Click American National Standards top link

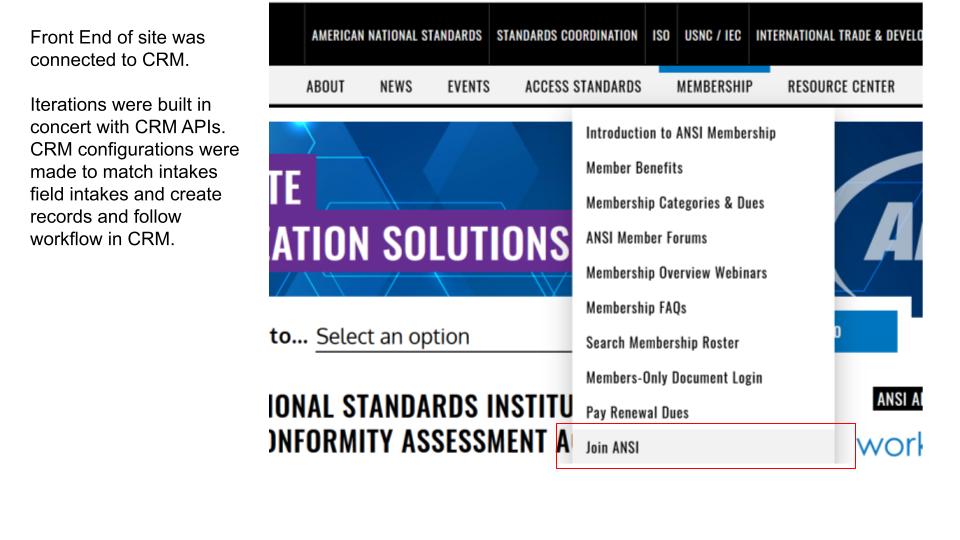(x=396, y=35)
